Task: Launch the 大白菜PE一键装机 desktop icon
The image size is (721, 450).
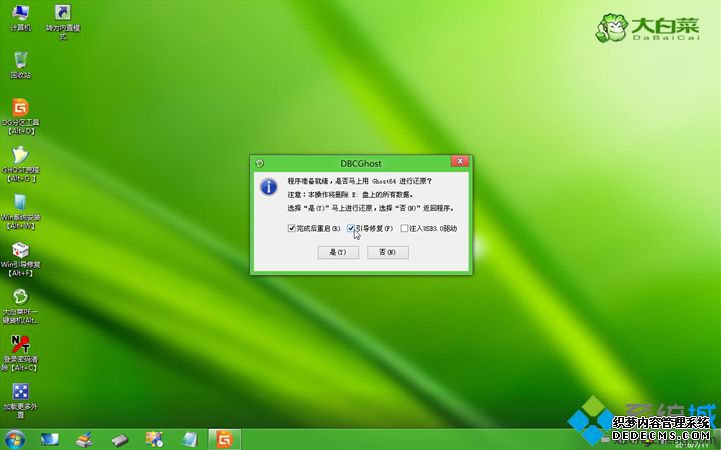Action: click(x=21, y=307)
